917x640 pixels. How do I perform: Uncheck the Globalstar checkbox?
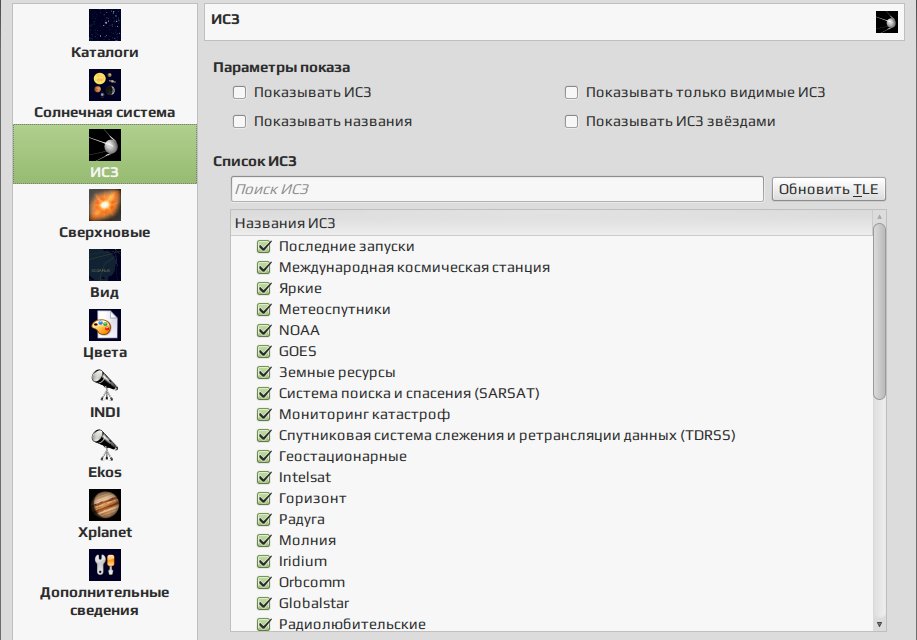(264, 603)
